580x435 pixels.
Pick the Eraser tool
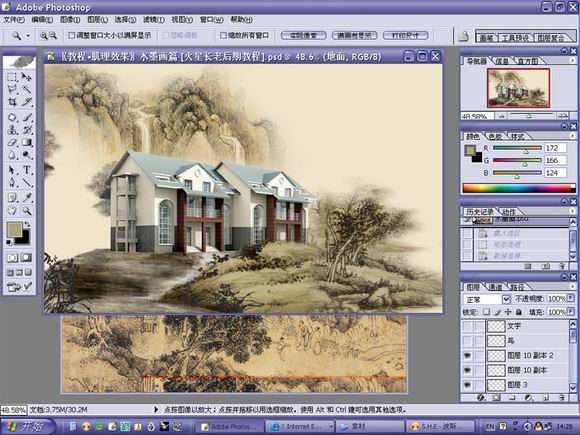[12, 142]
